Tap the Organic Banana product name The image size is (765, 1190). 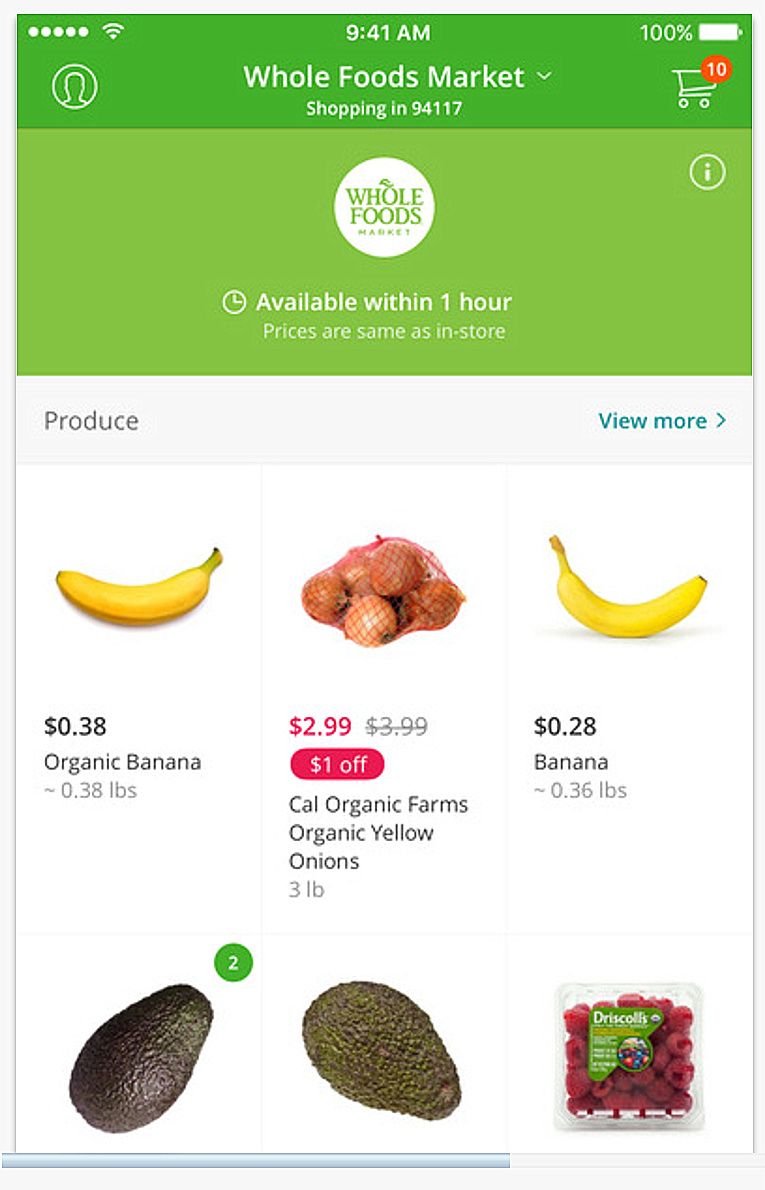(122, 762)
